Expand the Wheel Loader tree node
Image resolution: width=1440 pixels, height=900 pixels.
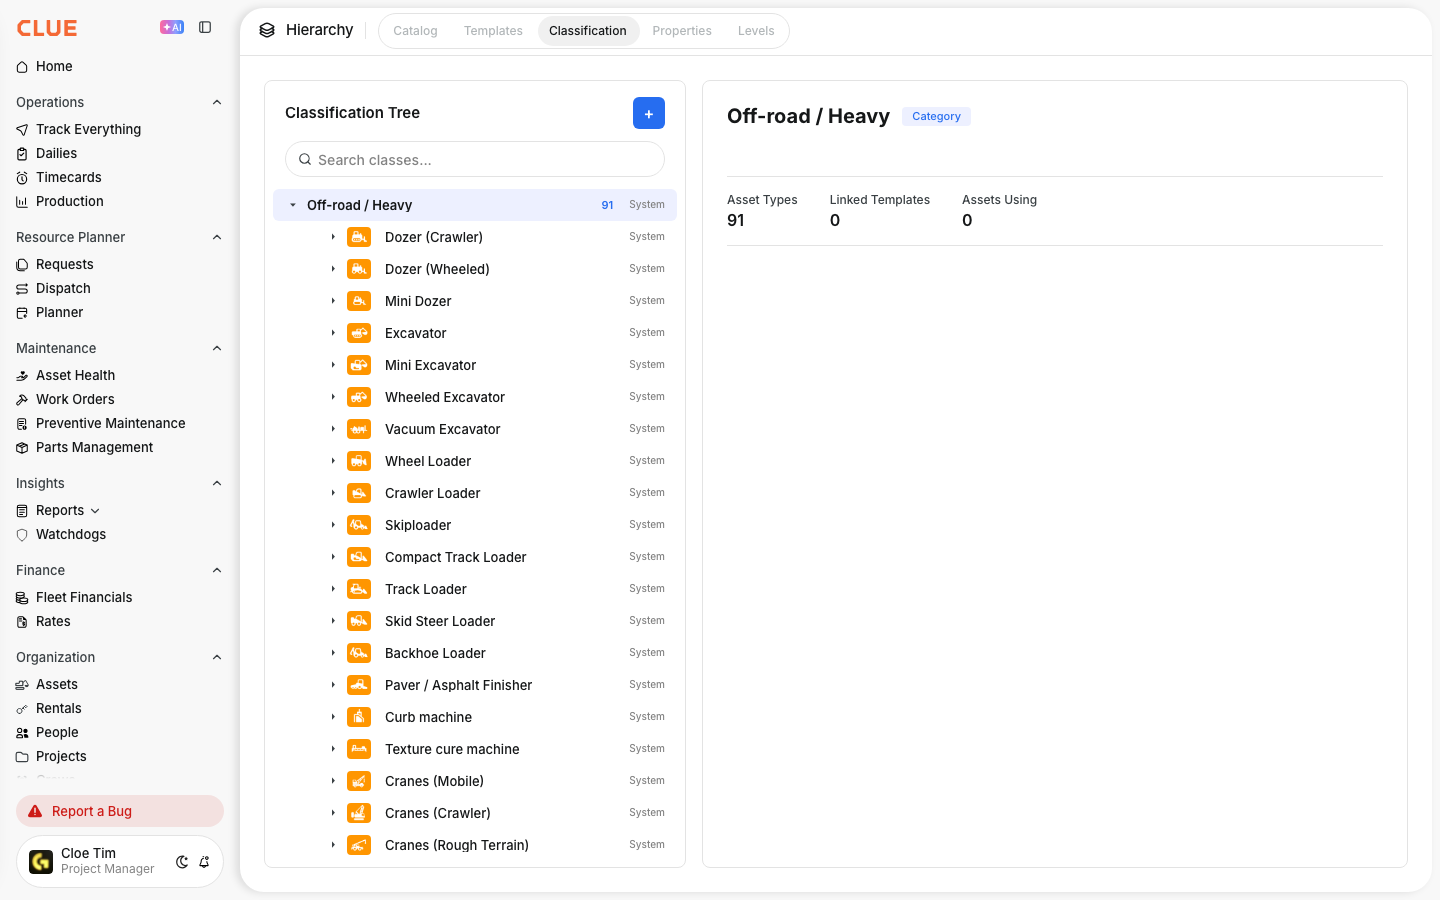point(333,461)
